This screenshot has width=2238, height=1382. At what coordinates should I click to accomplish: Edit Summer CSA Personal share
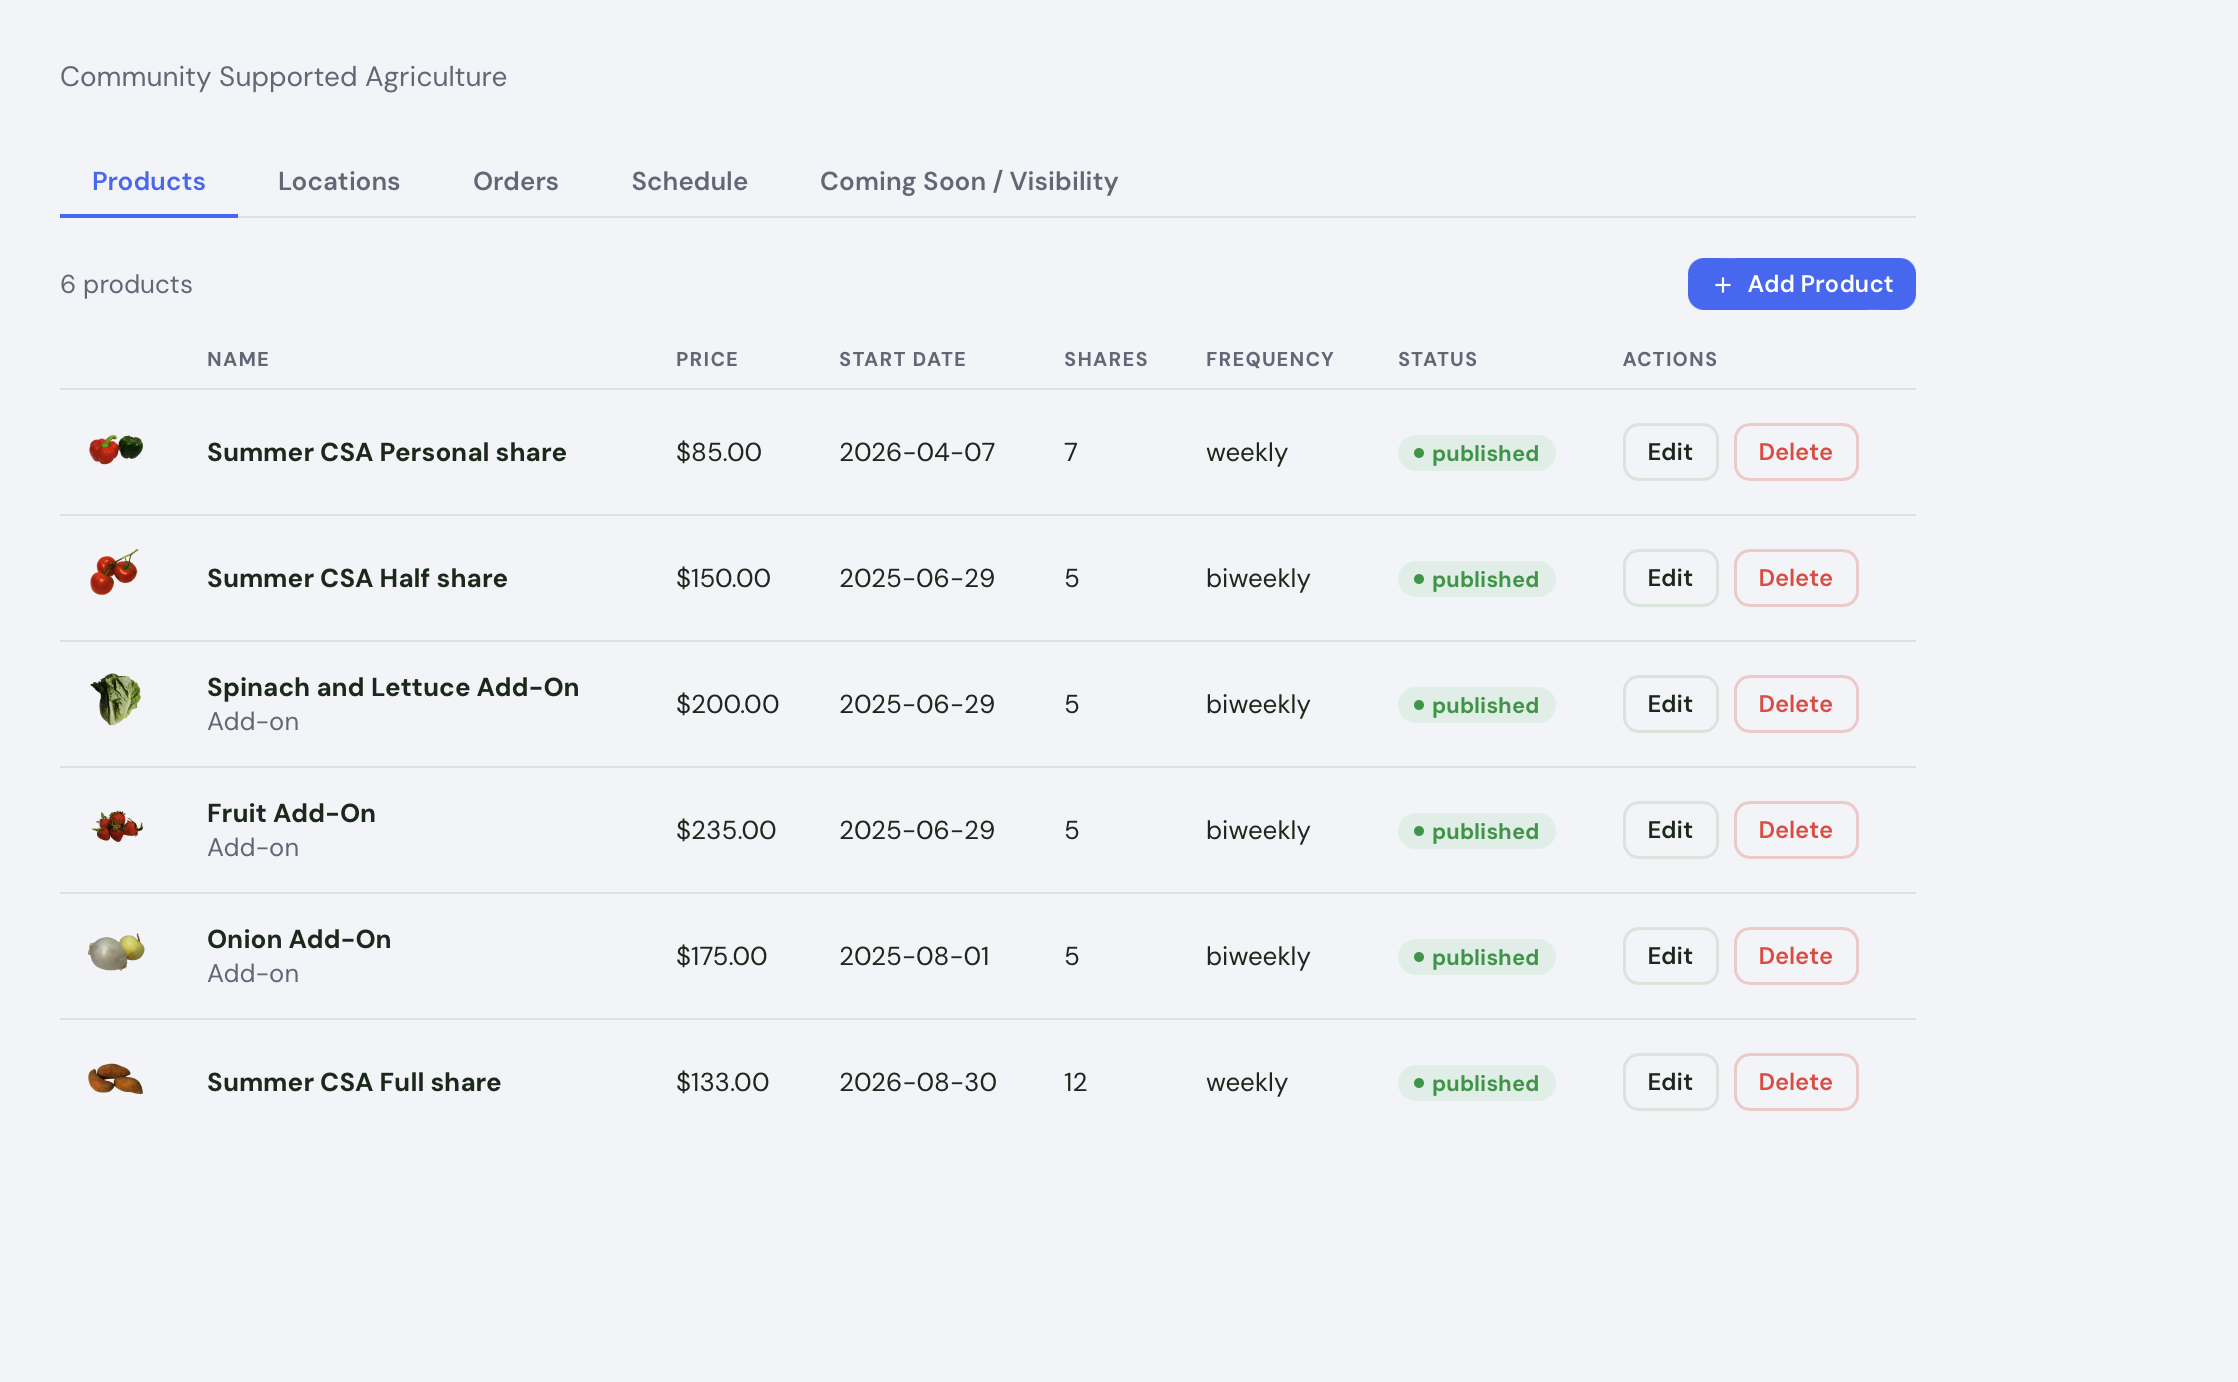coord(1670,452)
